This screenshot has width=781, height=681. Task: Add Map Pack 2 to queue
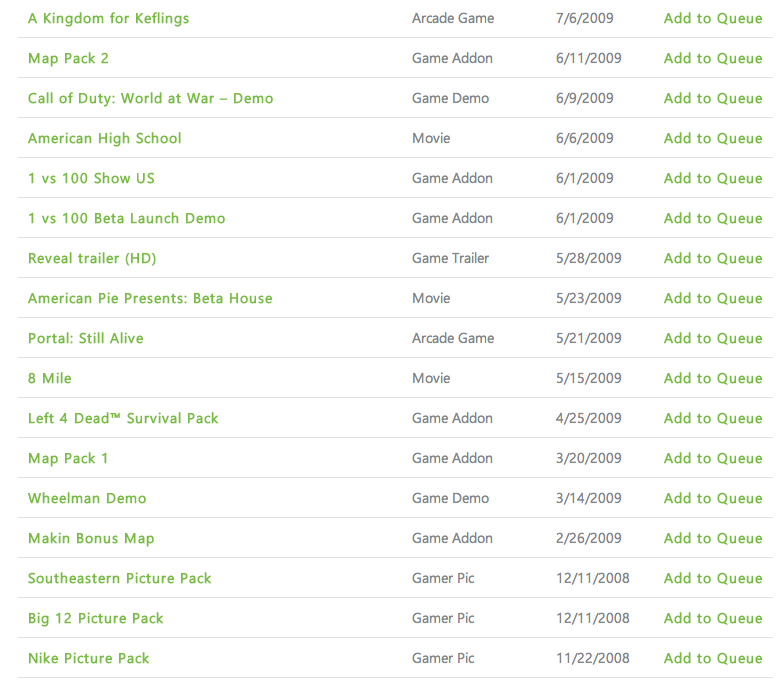click(x=713, y=58)
